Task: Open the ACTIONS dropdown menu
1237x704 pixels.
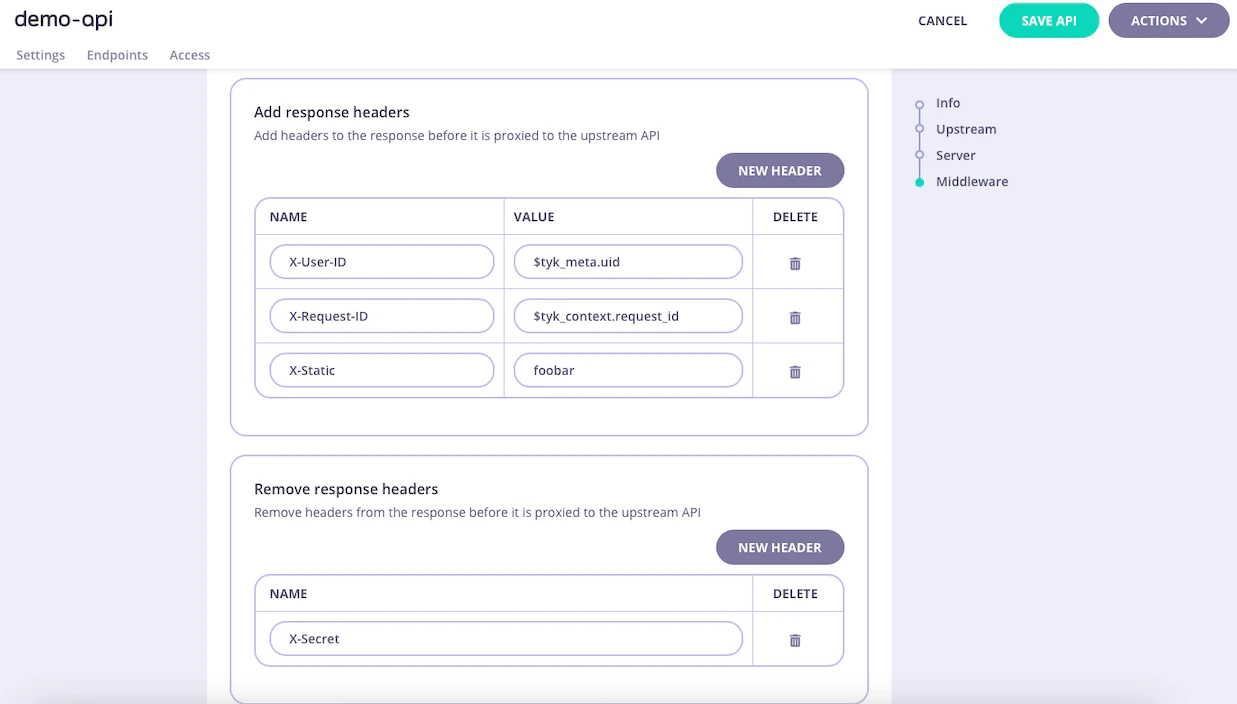Action: pos(1168,20)
